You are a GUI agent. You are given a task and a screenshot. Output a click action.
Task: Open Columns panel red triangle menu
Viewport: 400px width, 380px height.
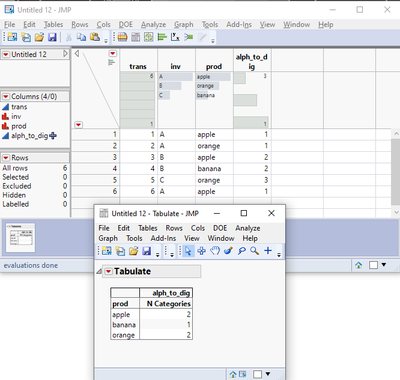pyautogui.click(x=6, y=97)
